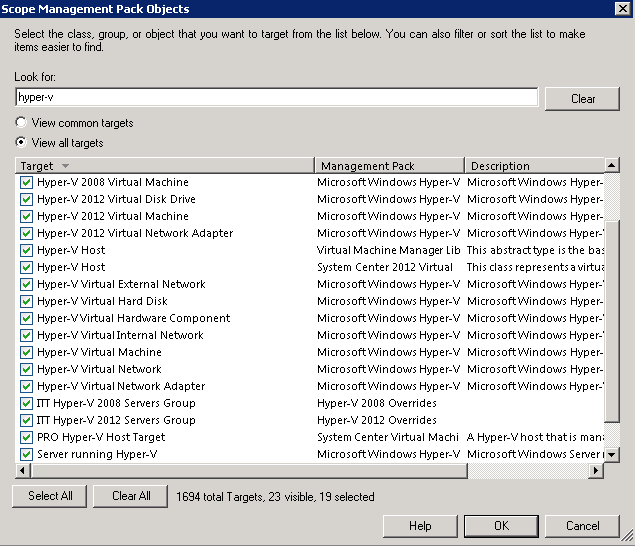Click the Select All button

coord(49,496)
